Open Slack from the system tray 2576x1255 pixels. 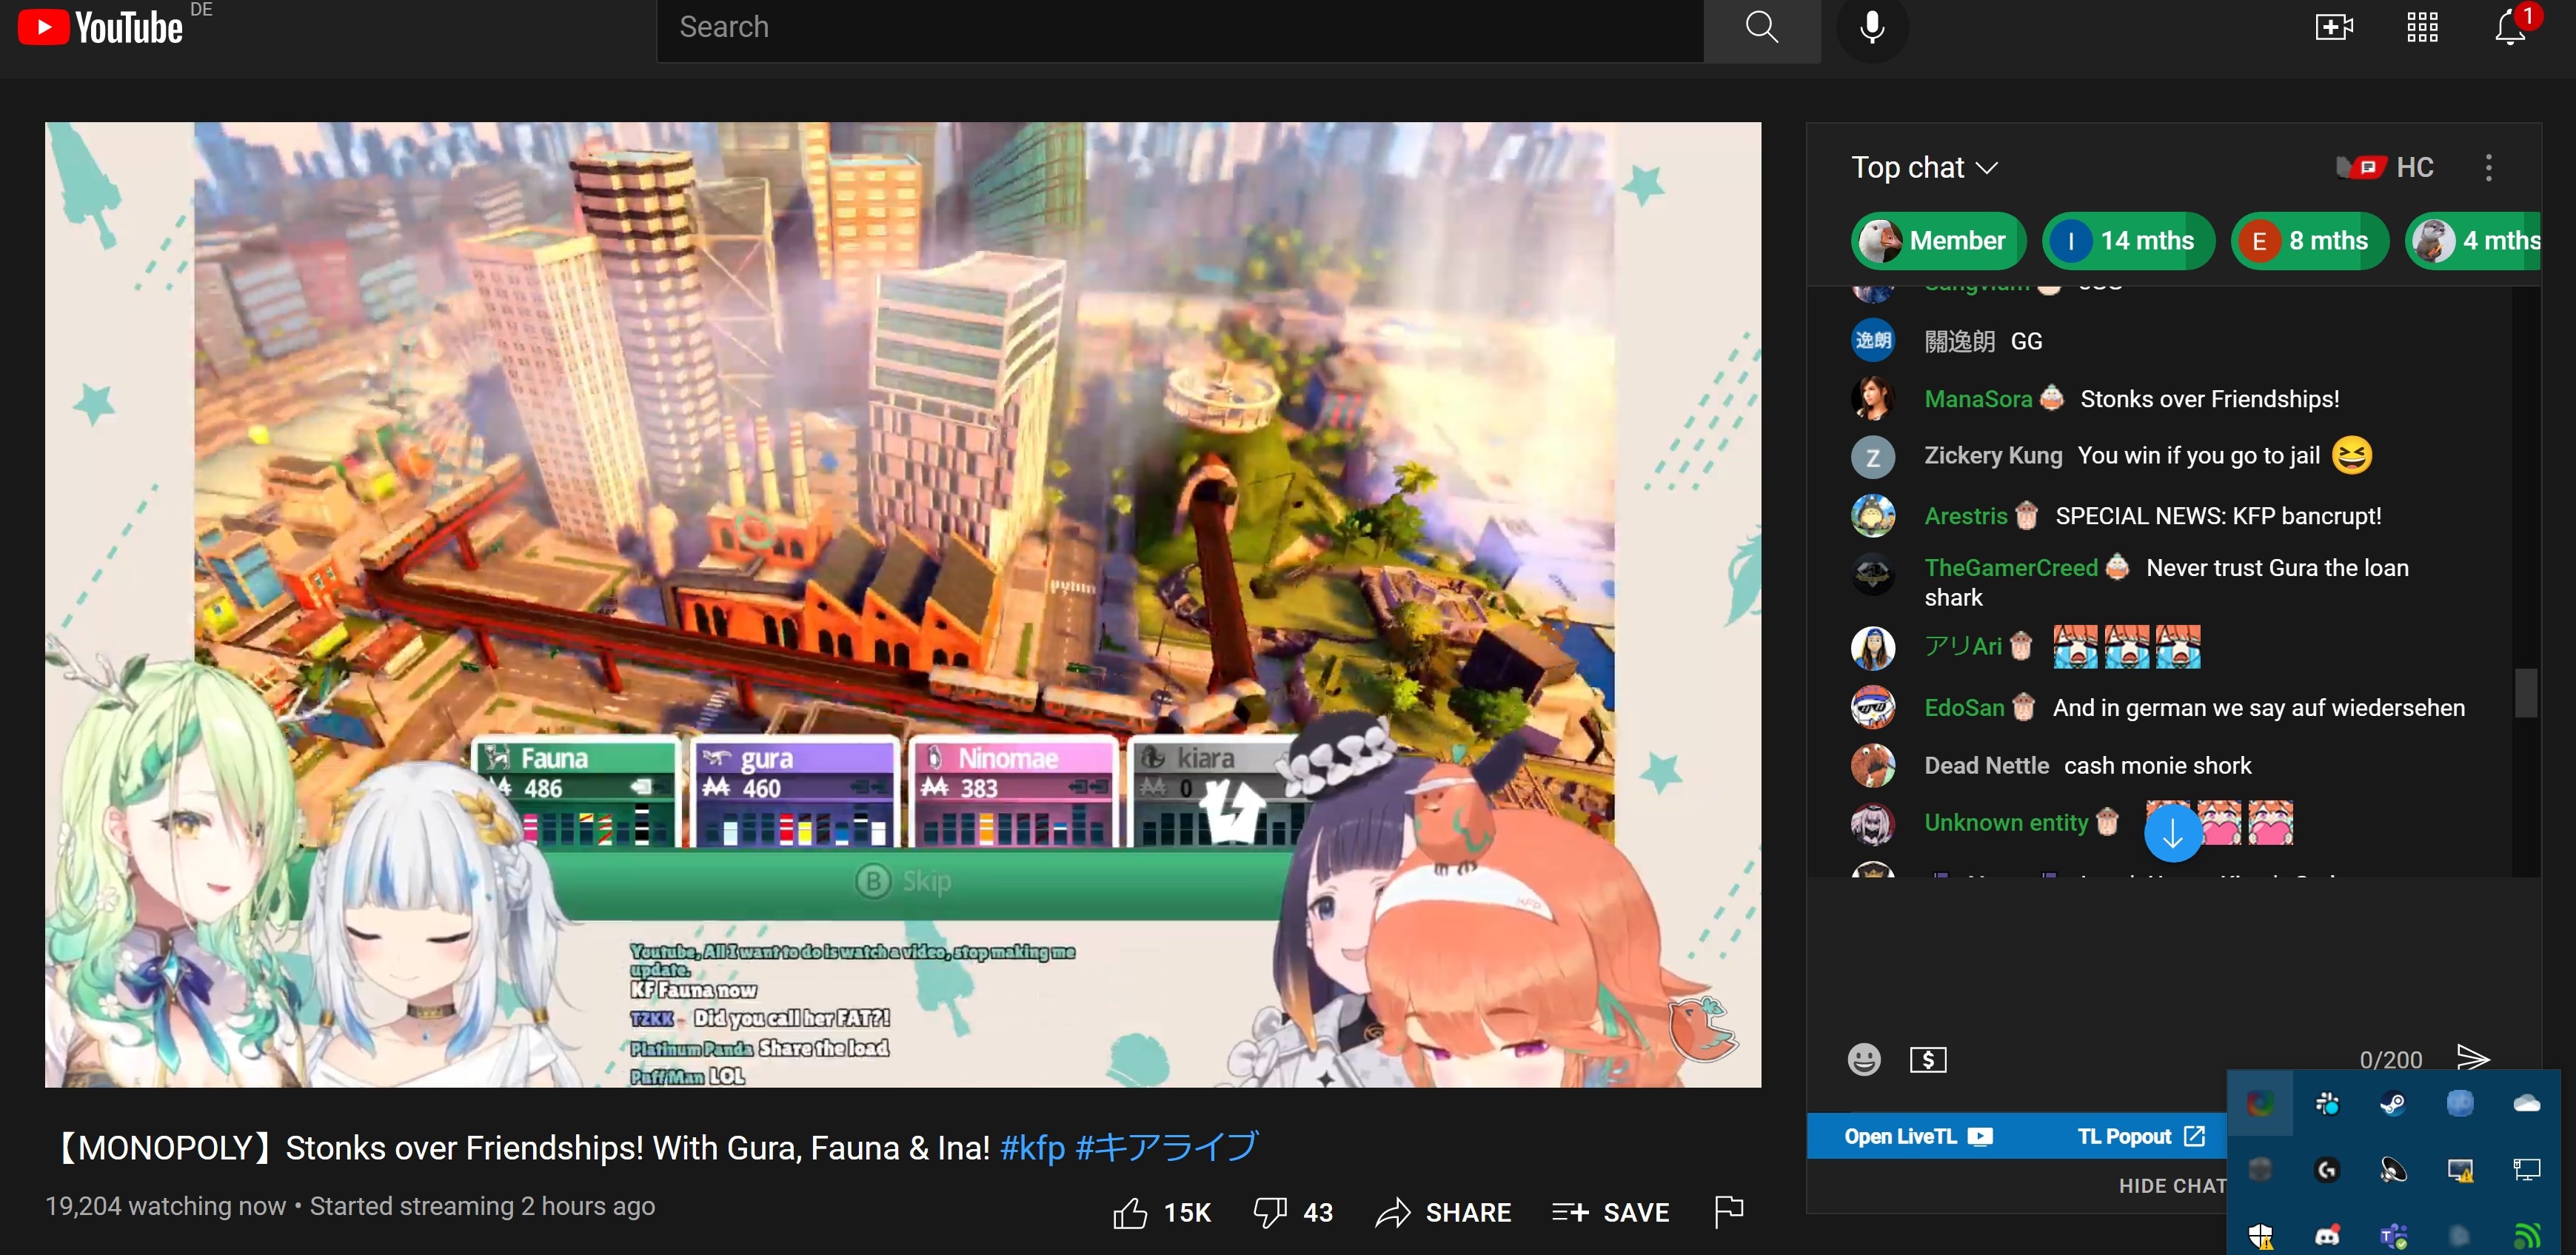click(x=2326, y=1103)
